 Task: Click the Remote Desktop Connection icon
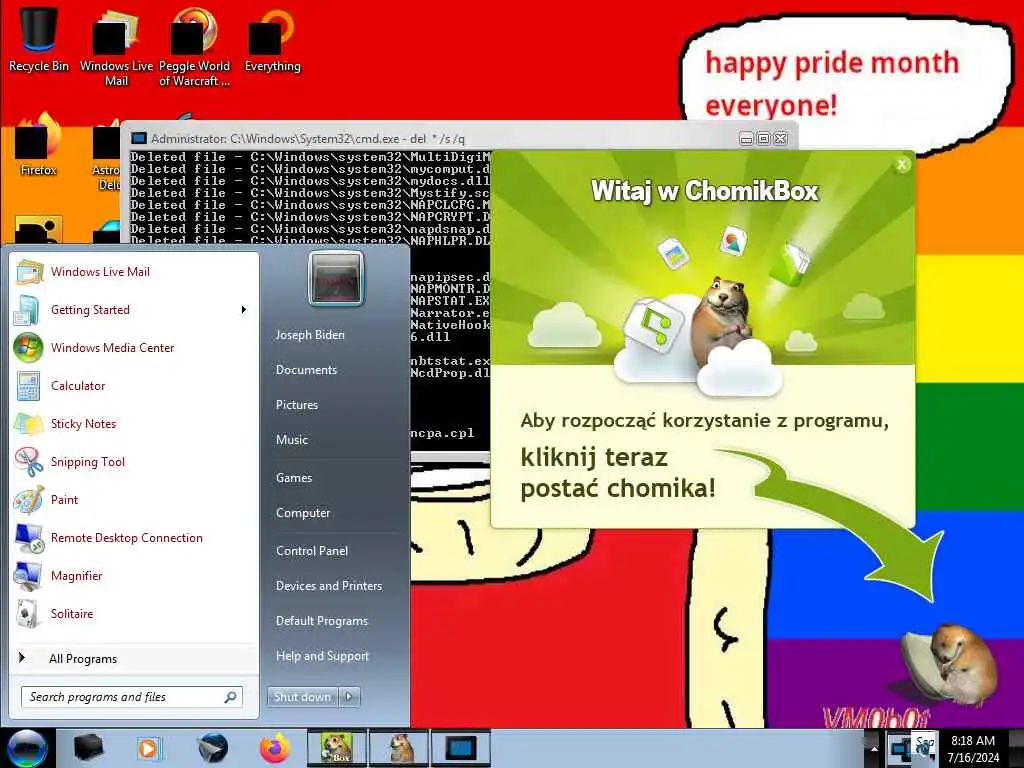(29, 538)
